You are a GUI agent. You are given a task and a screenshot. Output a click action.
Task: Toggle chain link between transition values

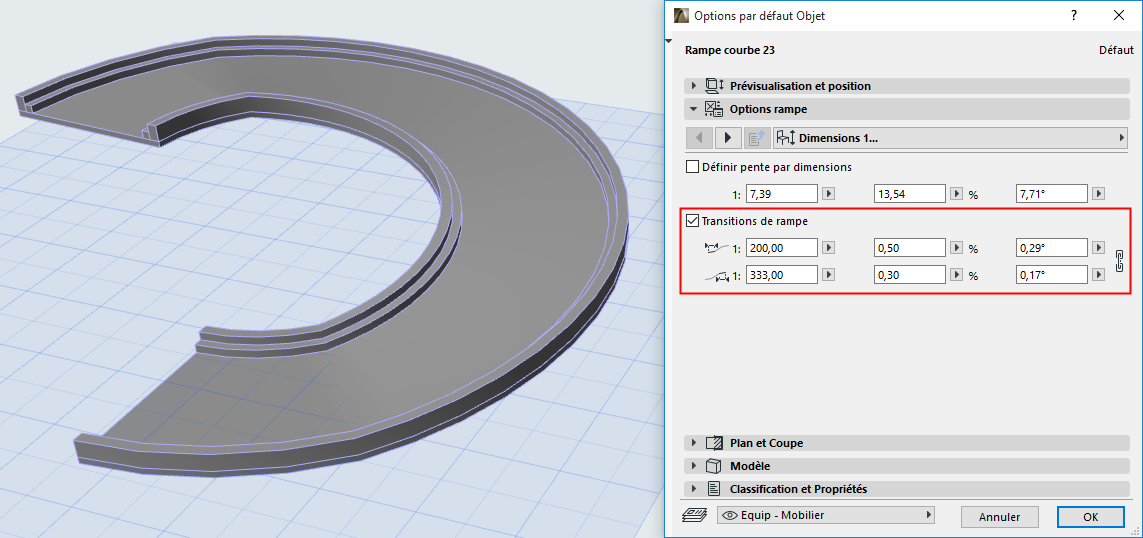[x=1120, y=262]
